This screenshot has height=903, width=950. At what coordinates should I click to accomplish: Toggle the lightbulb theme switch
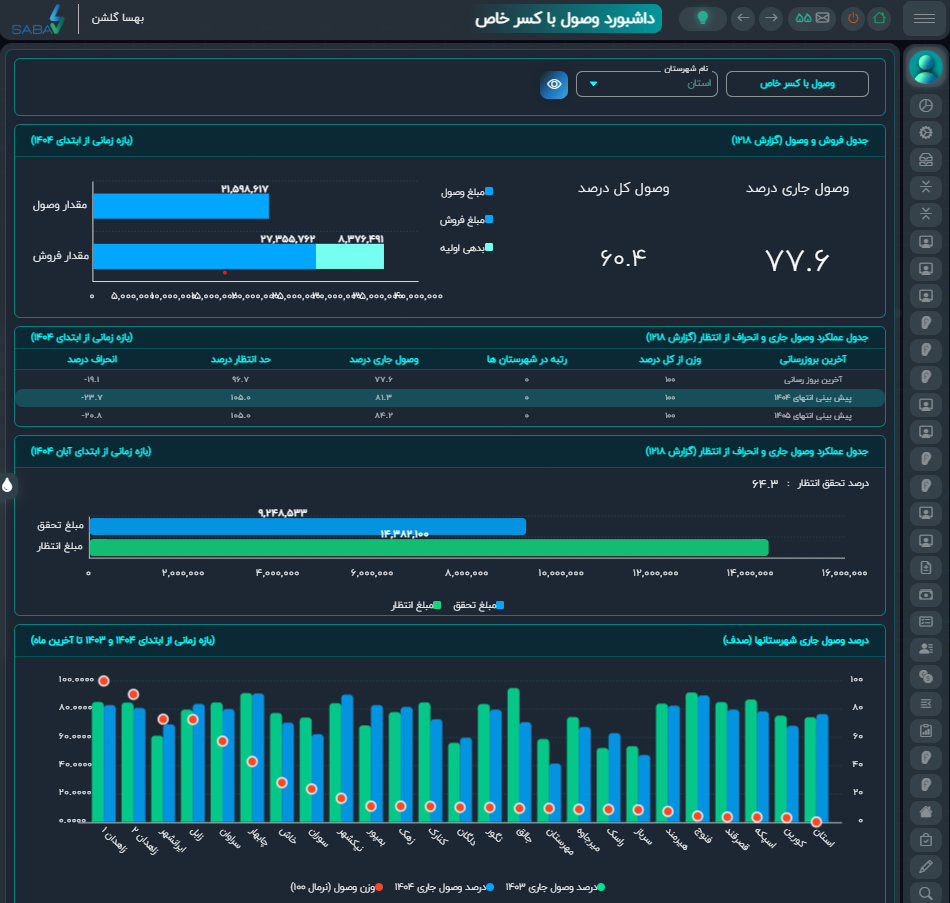[x=703, y=18]
